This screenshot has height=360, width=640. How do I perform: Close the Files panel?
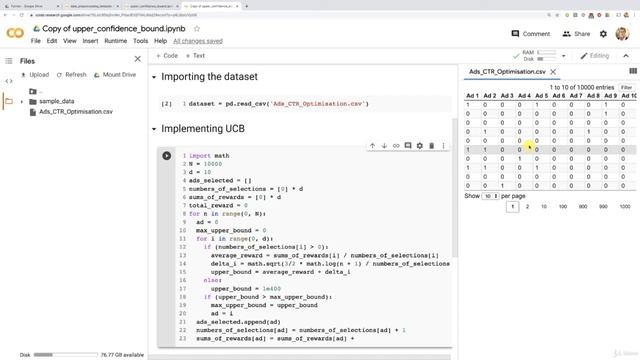138,59
